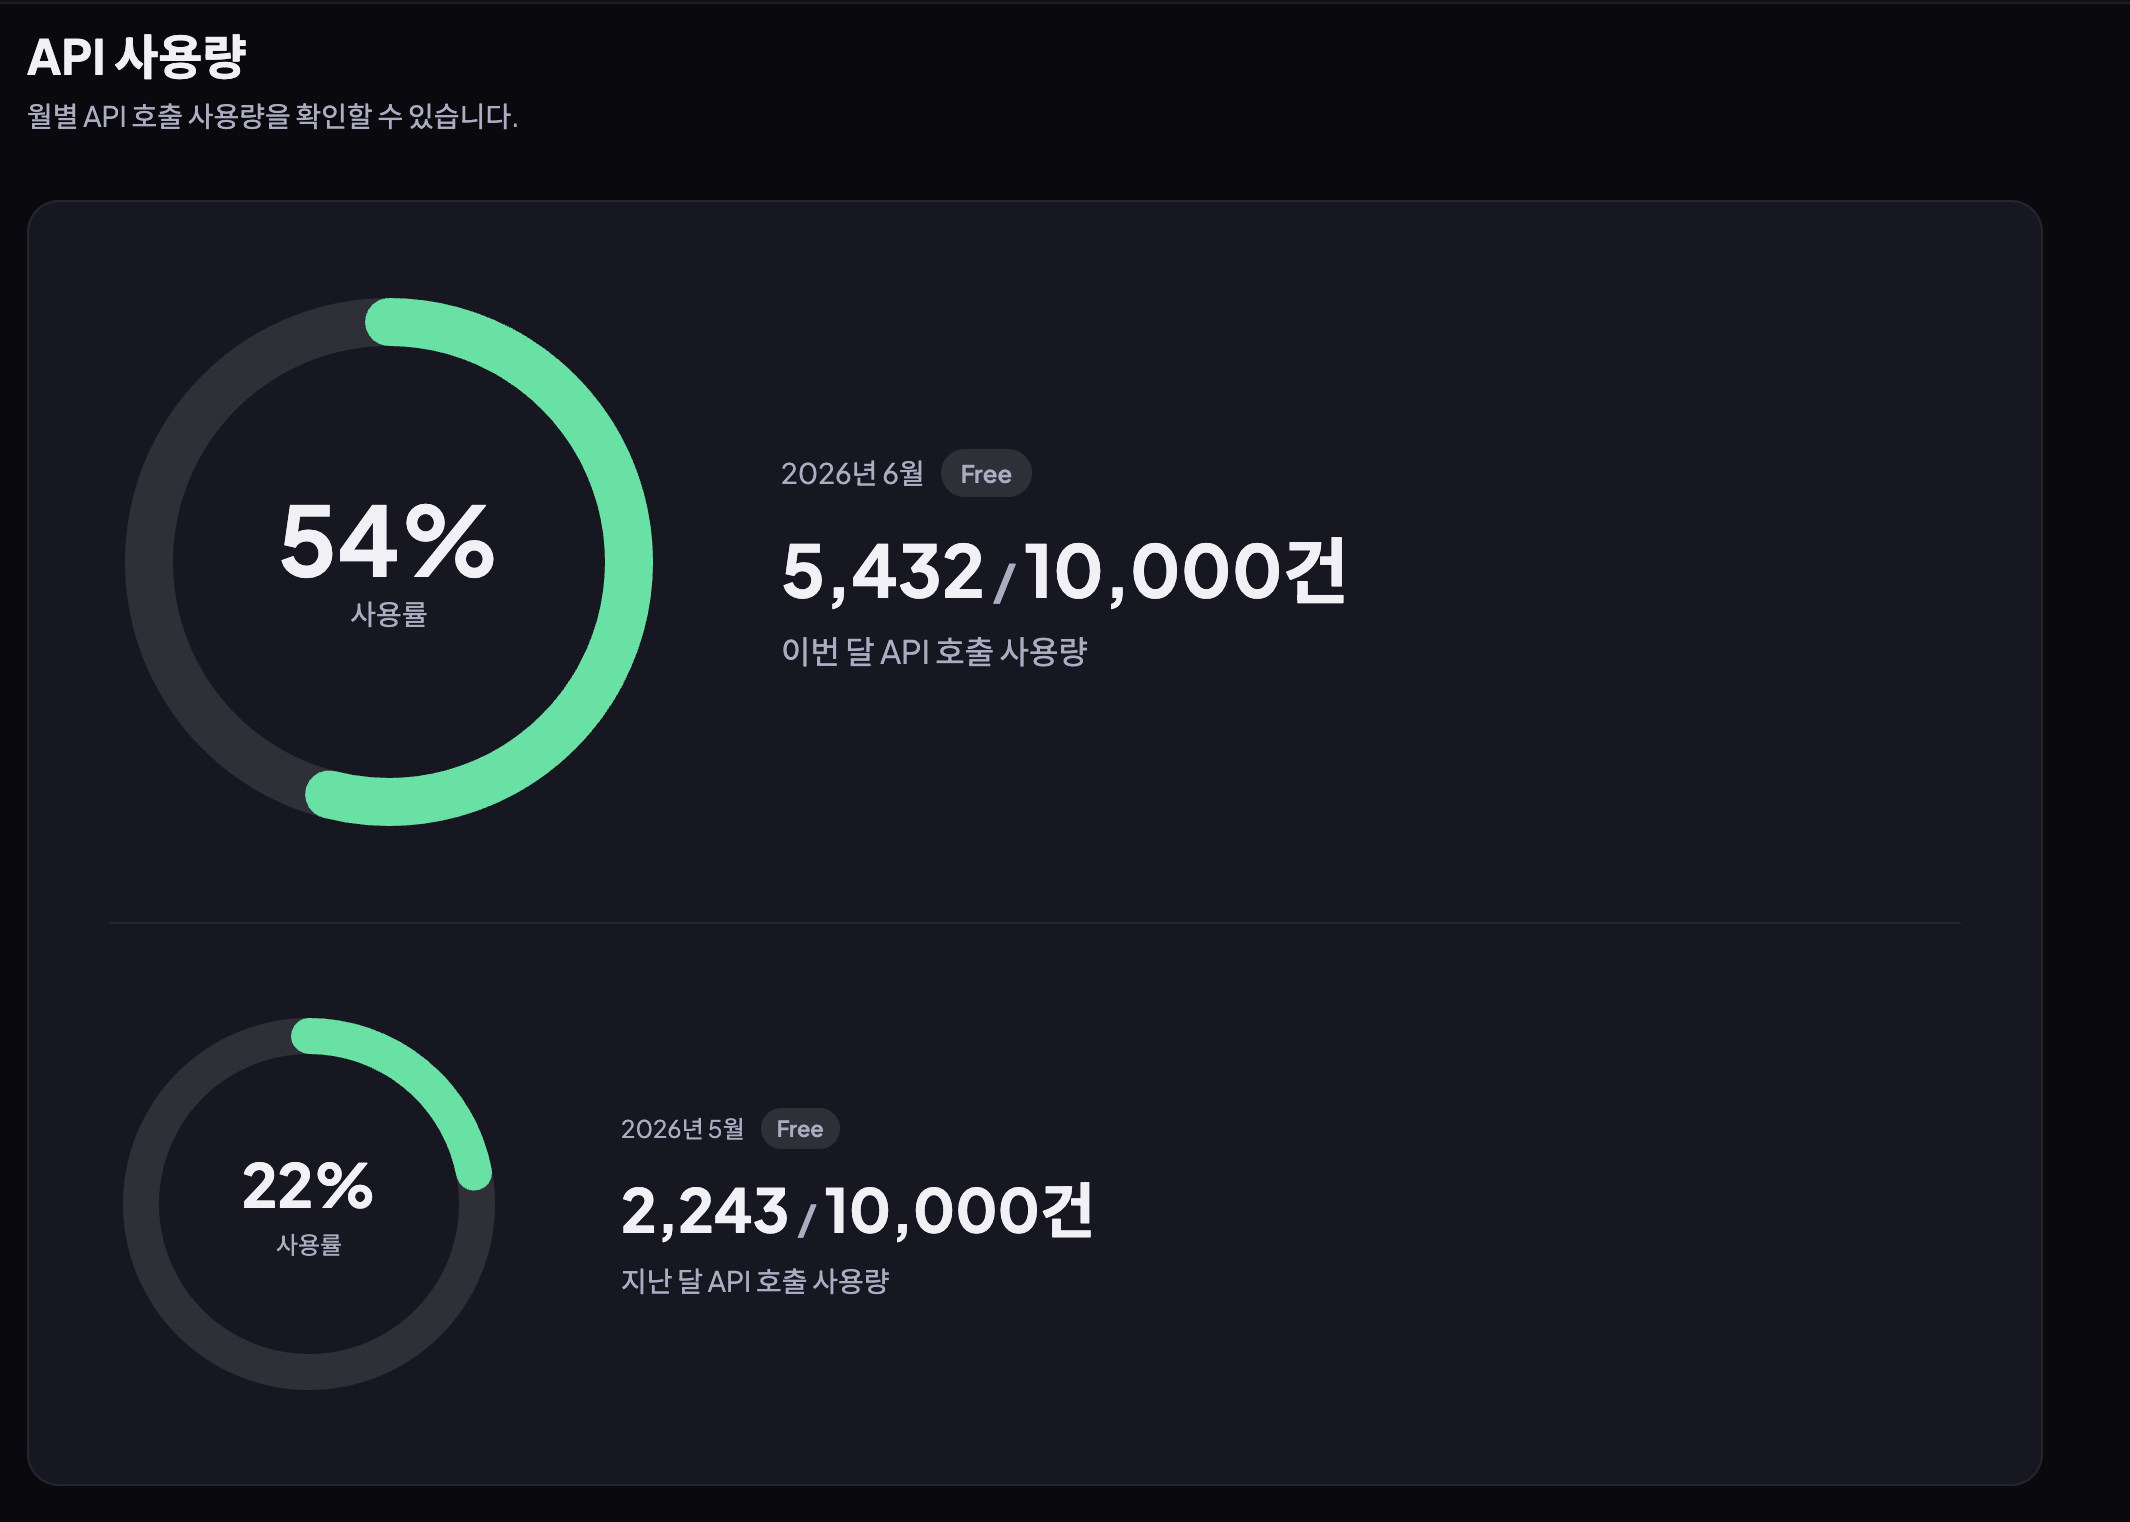This screenshot has width=2130, height=1522.
Task: Click the 22% percentage text
Action: pos(308,1186)
